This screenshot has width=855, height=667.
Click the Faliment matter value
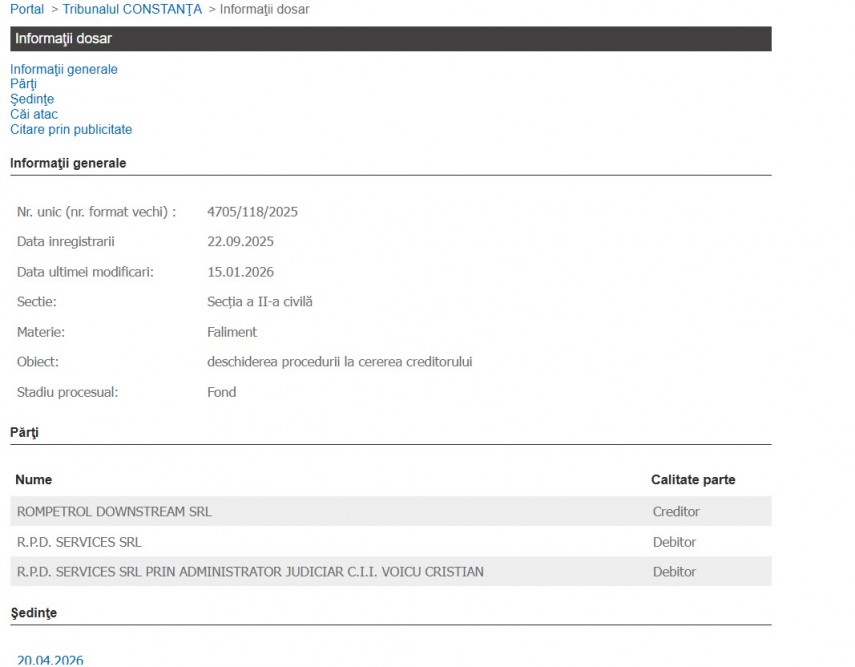point(232,332)
